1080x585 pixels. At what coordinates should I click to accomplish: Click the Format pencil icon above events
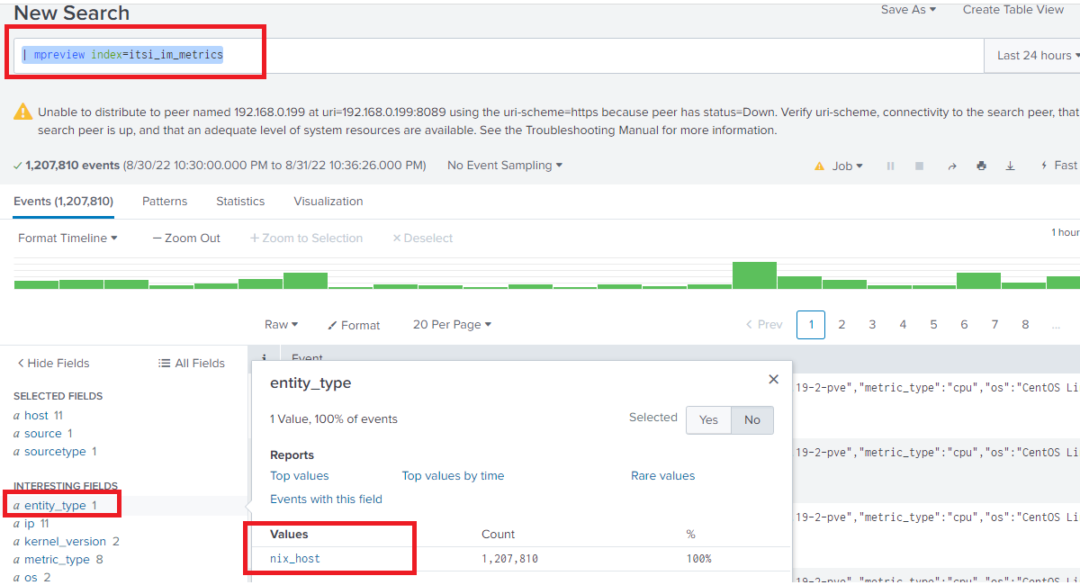pyautogui.click(x=330, y=324)
